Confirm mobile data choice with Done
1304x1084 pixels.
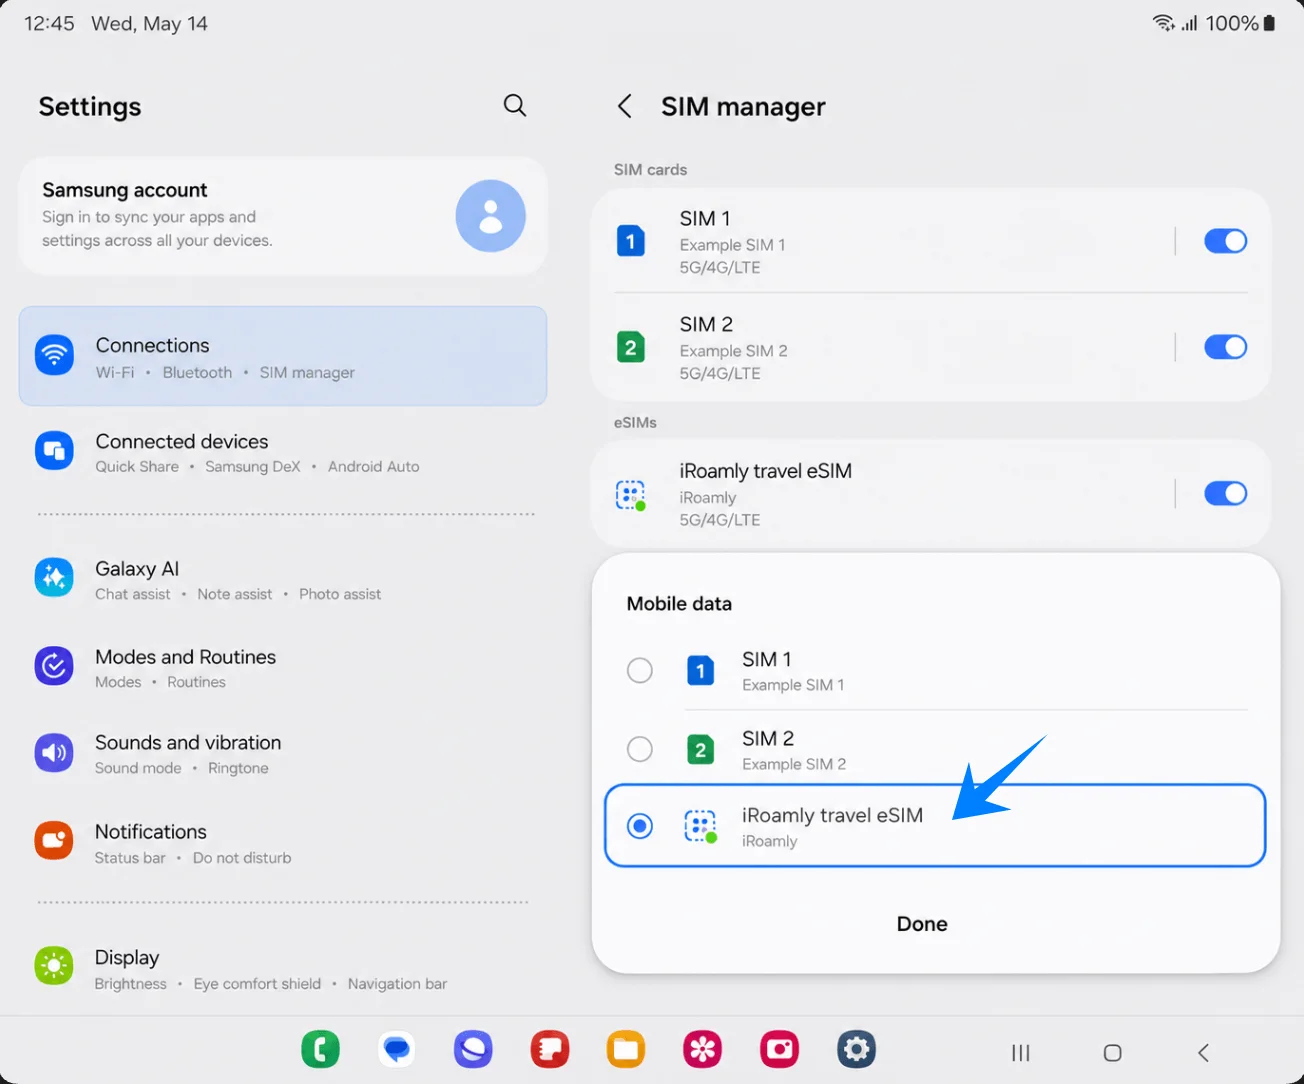tap(922, 924)
